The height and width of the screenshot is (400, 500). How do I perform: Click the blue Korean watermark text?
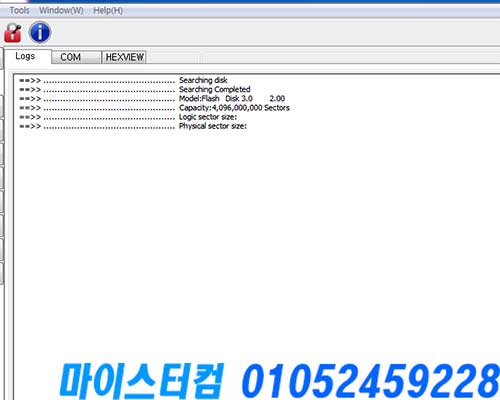pos(141,381)
